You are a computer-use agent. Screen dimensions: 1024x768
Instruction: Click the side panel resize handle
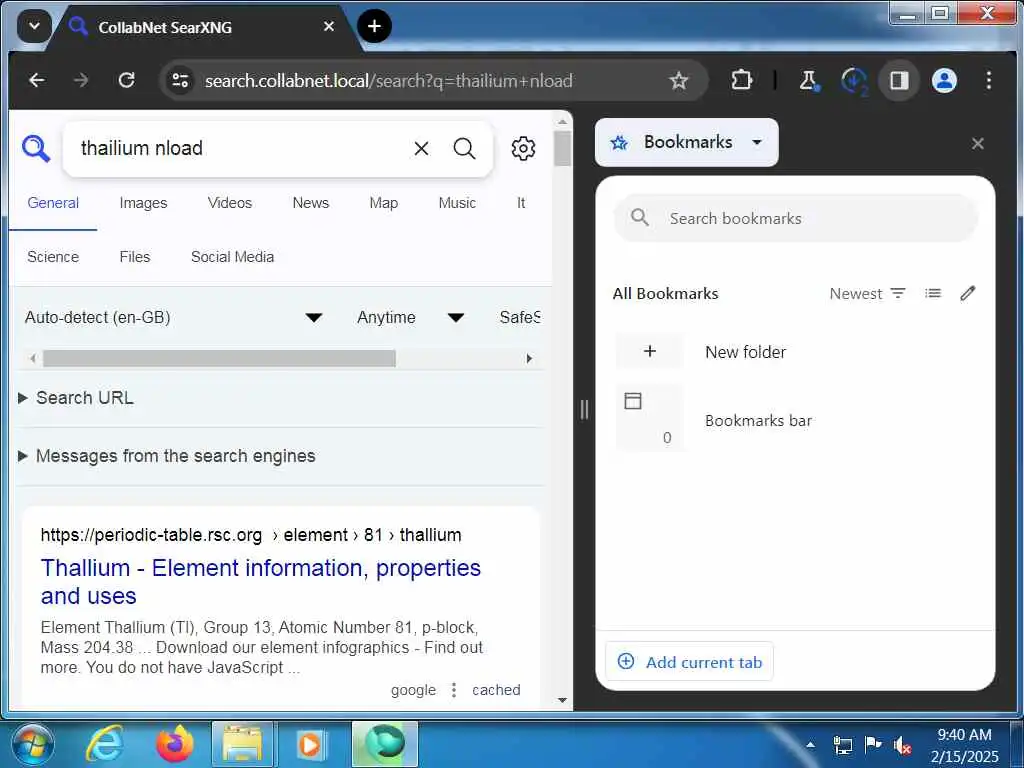point(584,409)
